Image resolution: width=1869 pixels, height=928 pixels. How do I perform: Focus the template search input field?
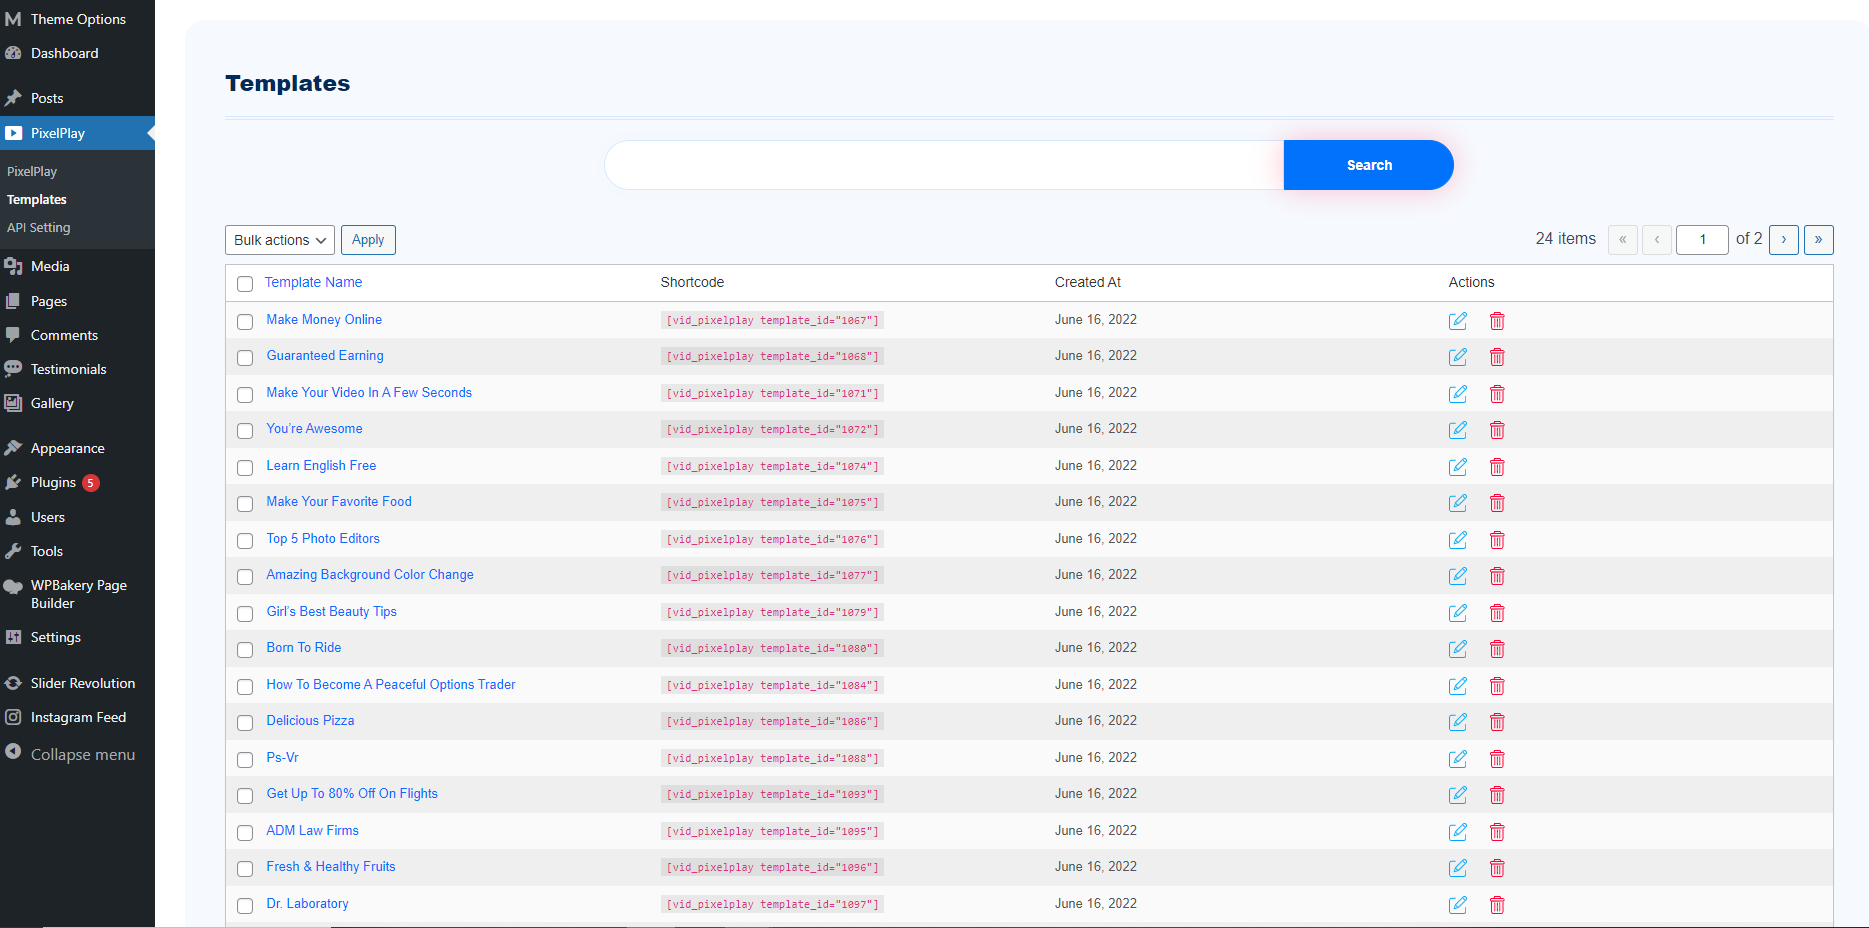(x=944, y=165)
